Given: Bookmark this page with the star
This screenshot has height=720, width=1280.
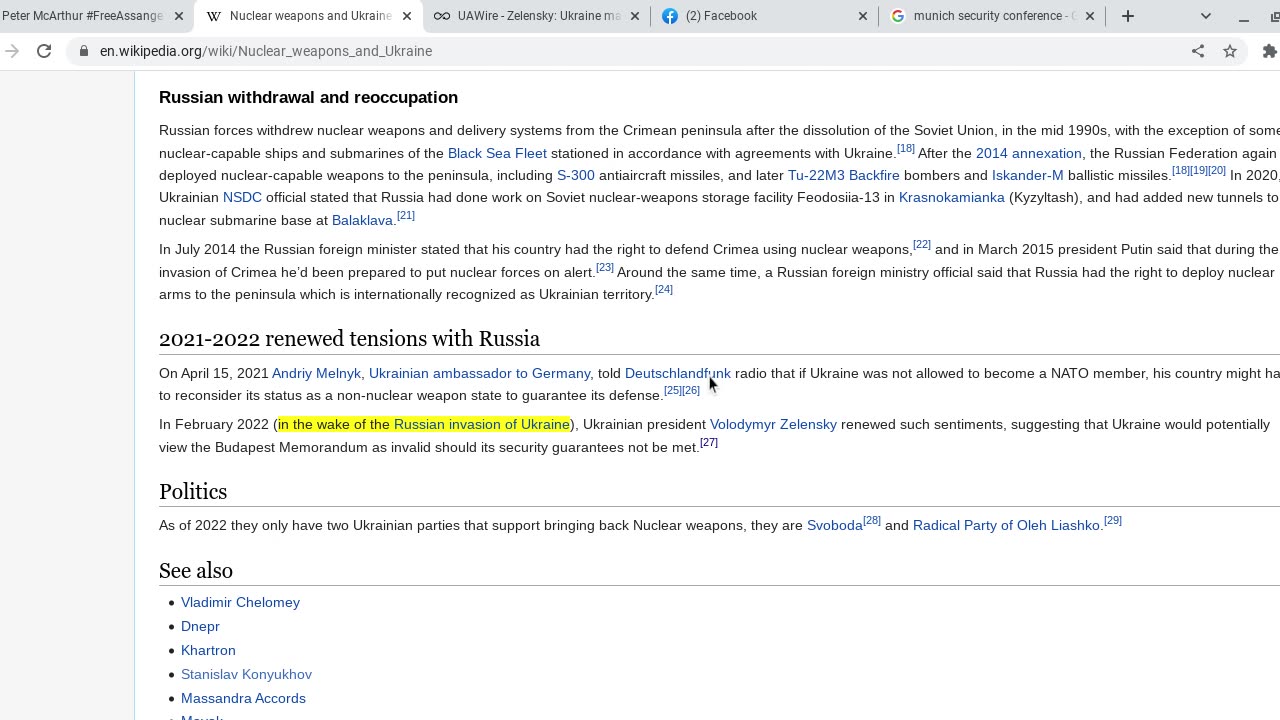Looking at the screenshot, I should click(1230, 51).
